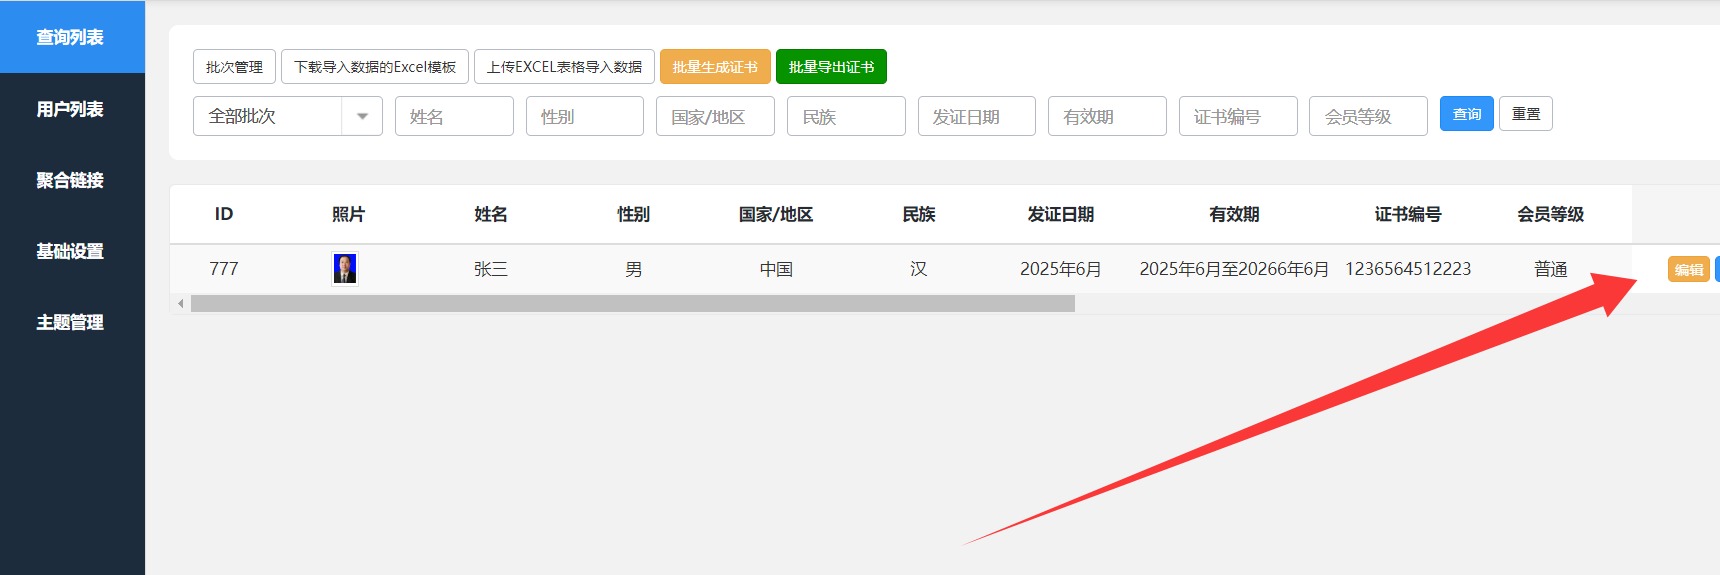The height and width of the screenshot is (575, 1720).
Task: Click the blue 查询 button
Action: (x=1467, y=114)
